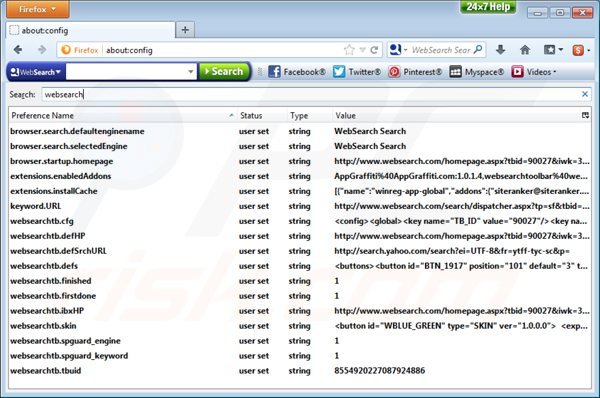This screenshot has width=600, height=398.
Task: Go forward with the browser forward arrow
Action: click(42, 50)
